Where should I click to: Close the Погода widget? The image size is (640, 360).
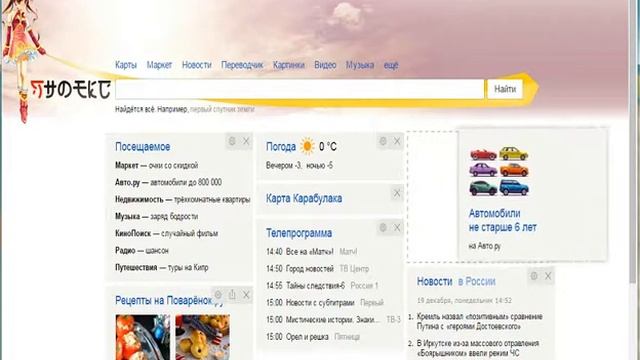[x=397, y=141]
